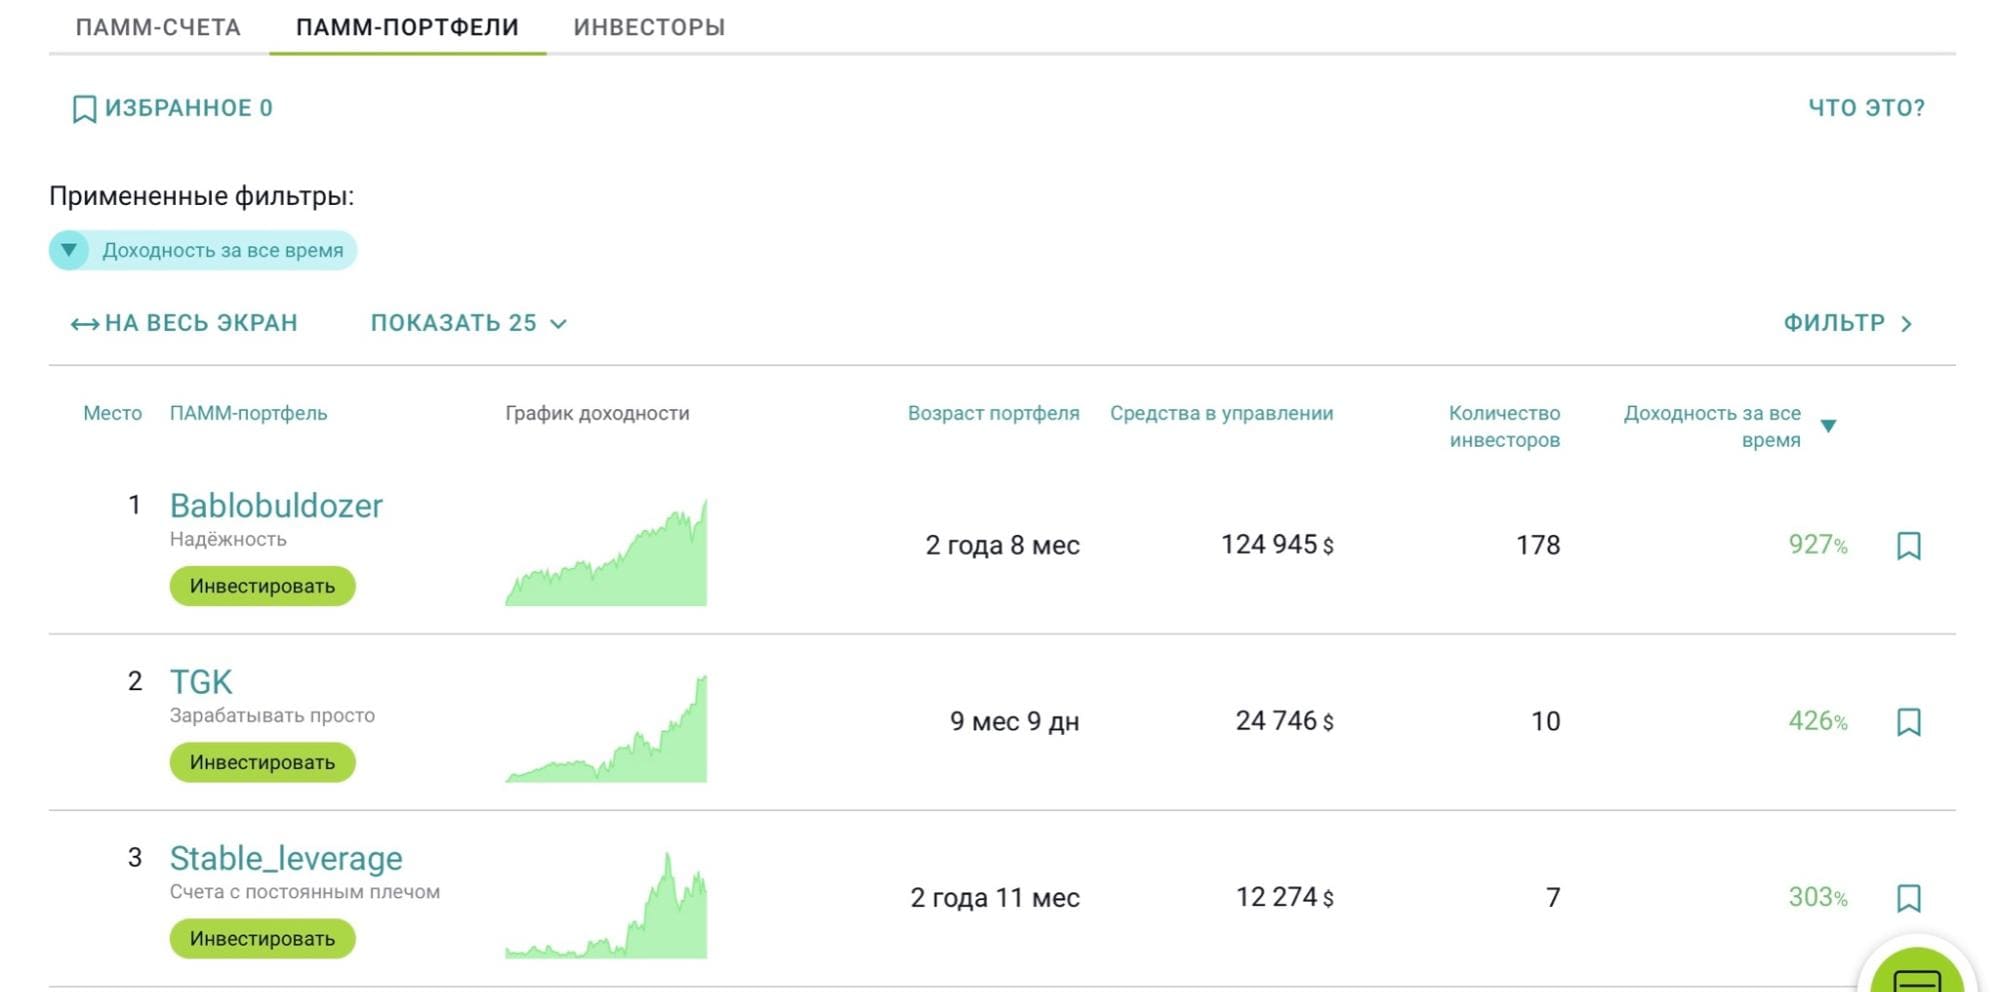Open the Фильтр panel
Screen dimensions: 1999x992
pos(1848,323)
